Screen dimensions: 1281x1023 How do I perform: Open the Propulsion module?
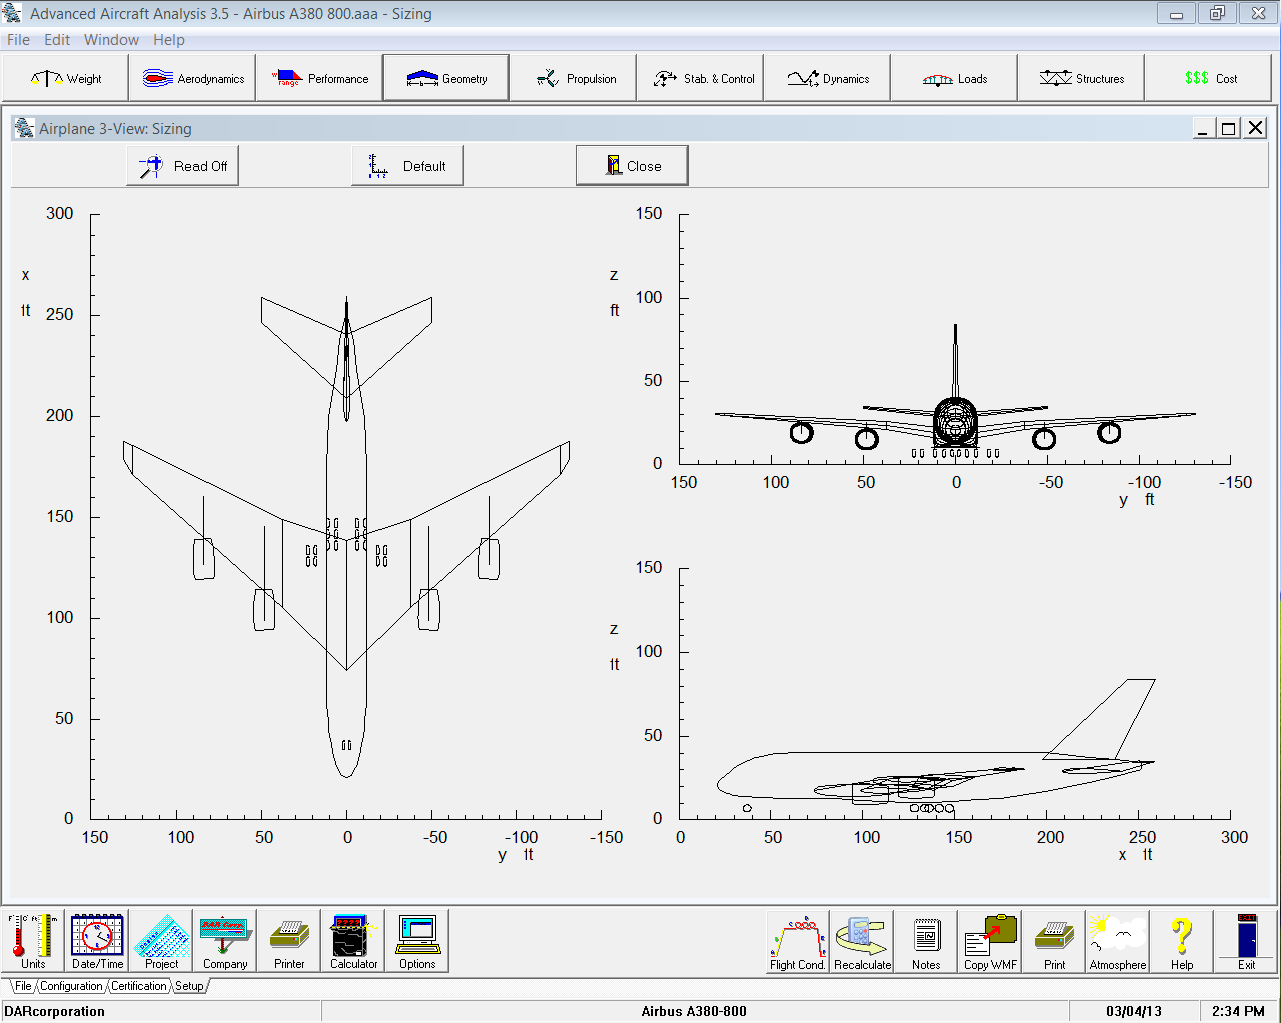573,78
